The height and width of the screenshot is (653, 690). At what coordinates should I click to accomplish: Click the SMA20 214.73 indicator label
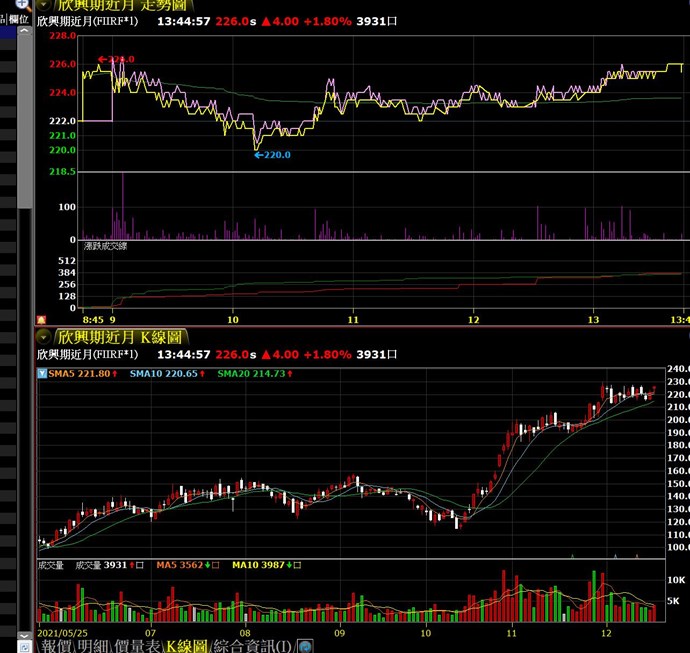point(252,373)
